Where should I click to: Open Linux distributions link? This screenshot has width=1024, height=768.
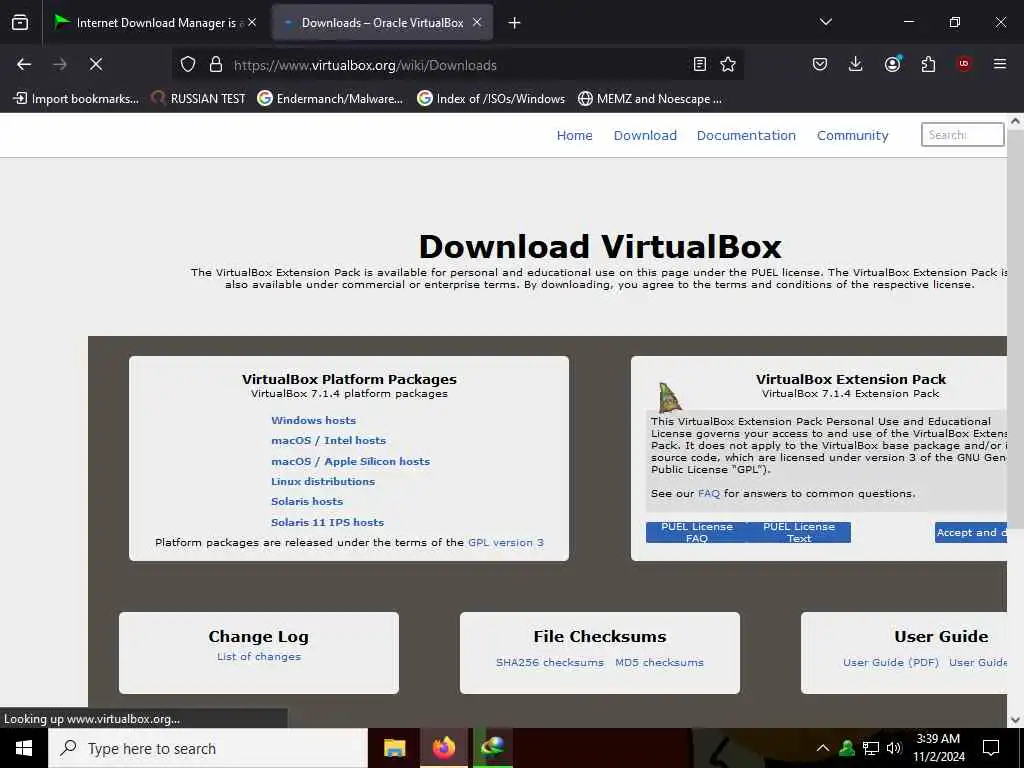click(323, 481)
